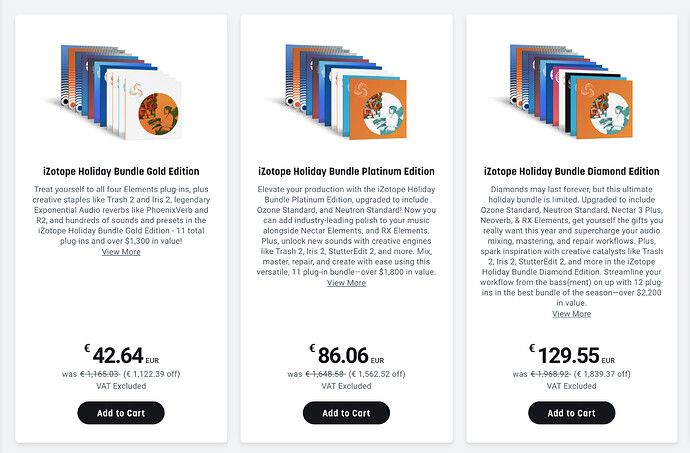Click the €129.55 price on Diamond card
The width and height of the screenshot is (690, 453).
pos(572,355)
